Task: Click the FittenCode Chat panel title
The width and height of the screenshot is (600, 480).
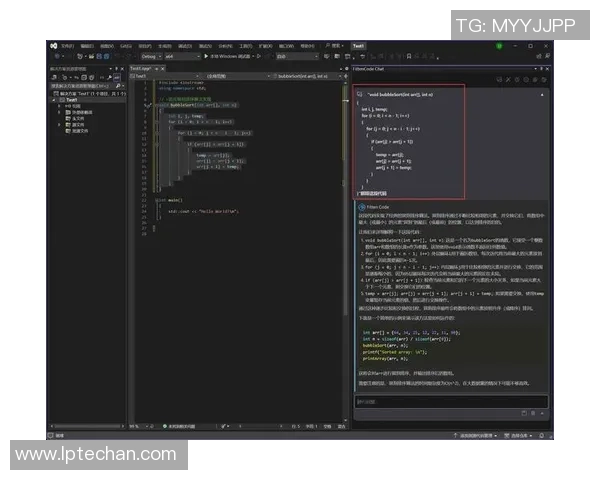Action: click(368, 69)
